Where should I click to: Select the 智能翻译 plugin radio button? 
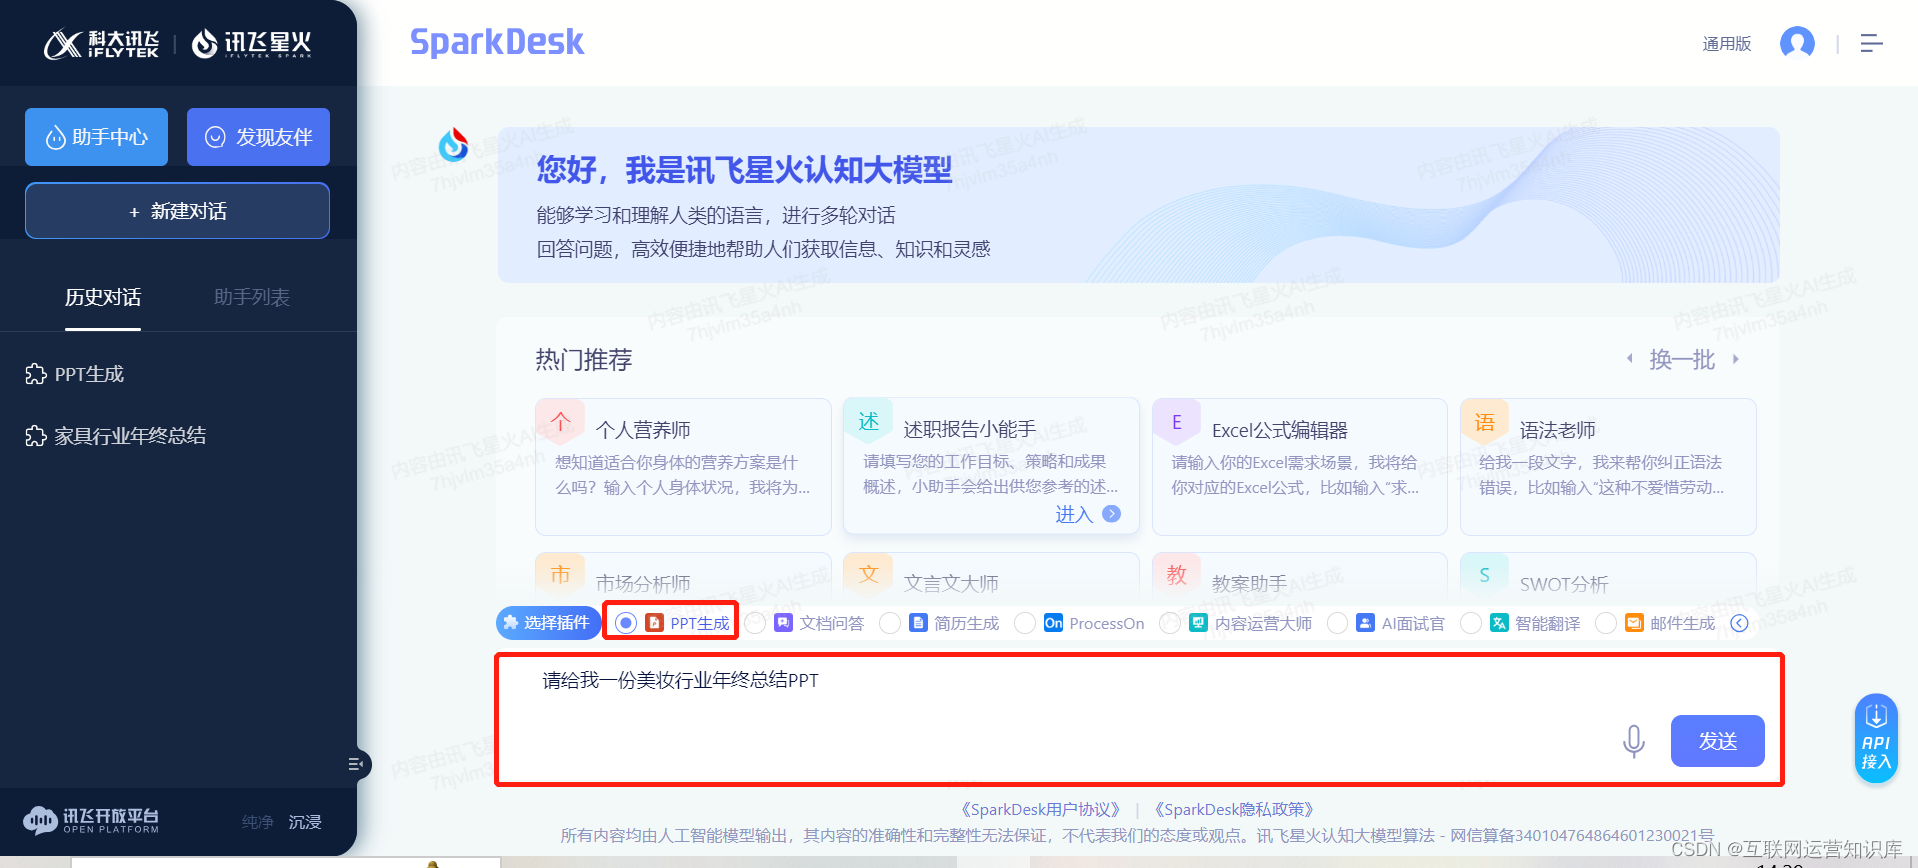pyautogui.click(x=1471, y=623)
